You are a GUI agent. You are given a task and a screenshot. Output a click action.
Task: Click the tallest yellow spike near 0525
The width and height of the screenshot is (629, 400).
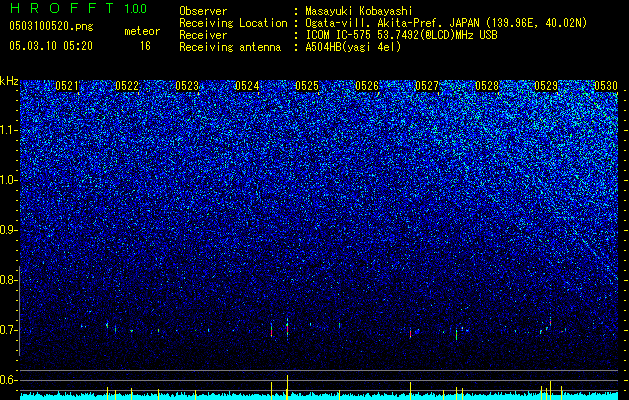[287, 386]
